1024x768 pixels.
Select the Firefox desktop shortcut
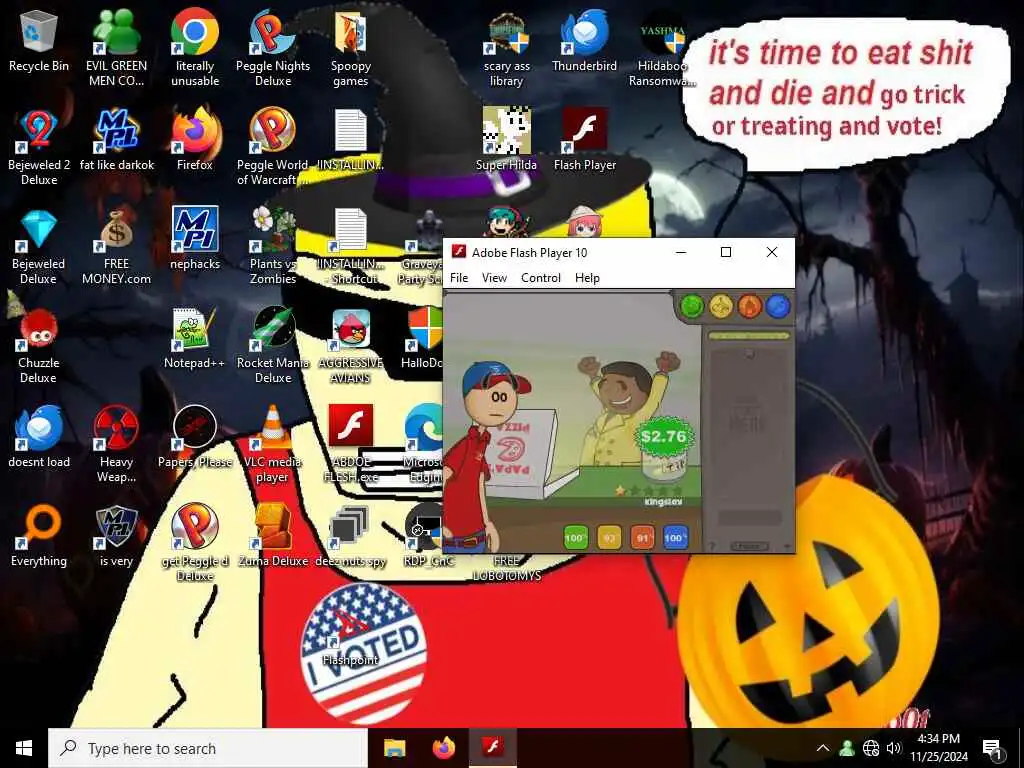click(195, 140)
